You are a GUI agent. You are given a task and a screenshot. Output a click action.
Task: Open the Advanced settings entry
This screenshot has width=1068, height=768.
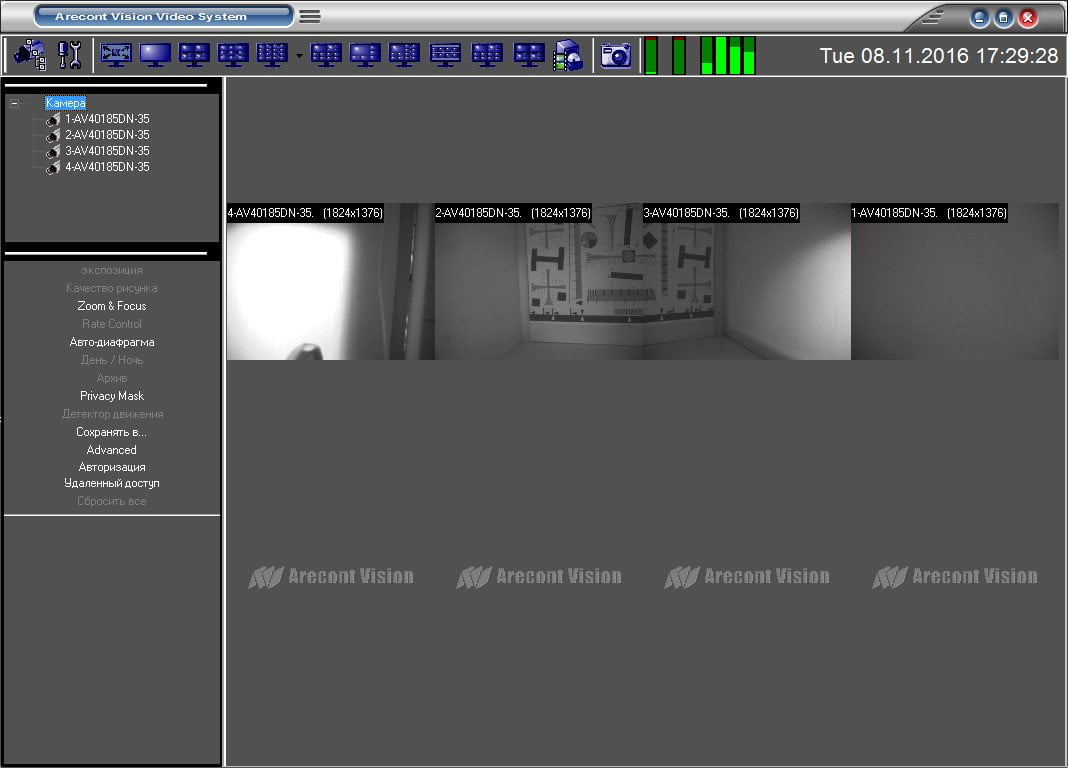112,449
